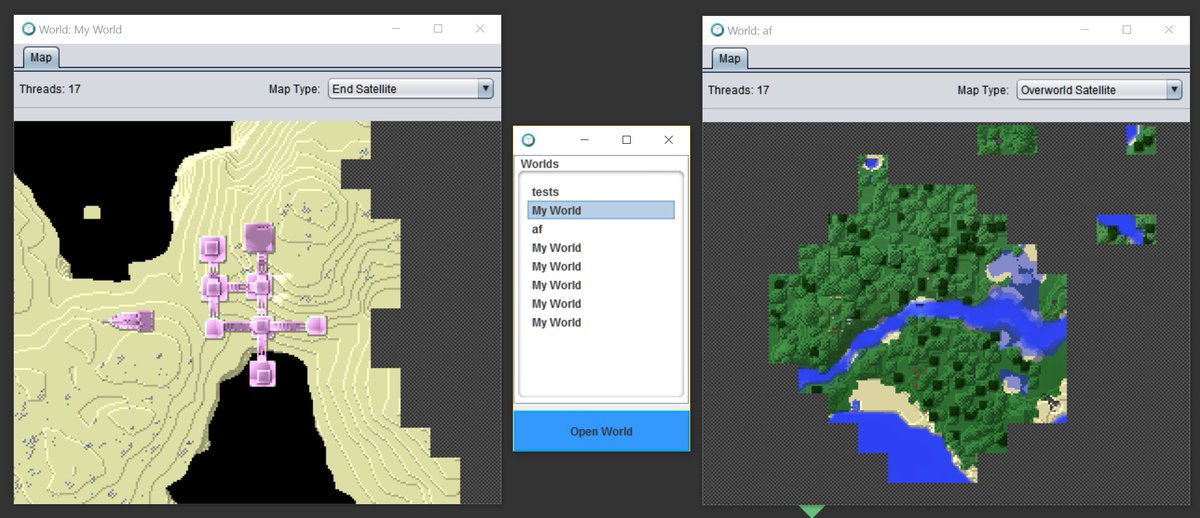This screenshot has width=1200, height=518.
Task: Maximize the World: af window
Action: click(x=1127, y=29)
